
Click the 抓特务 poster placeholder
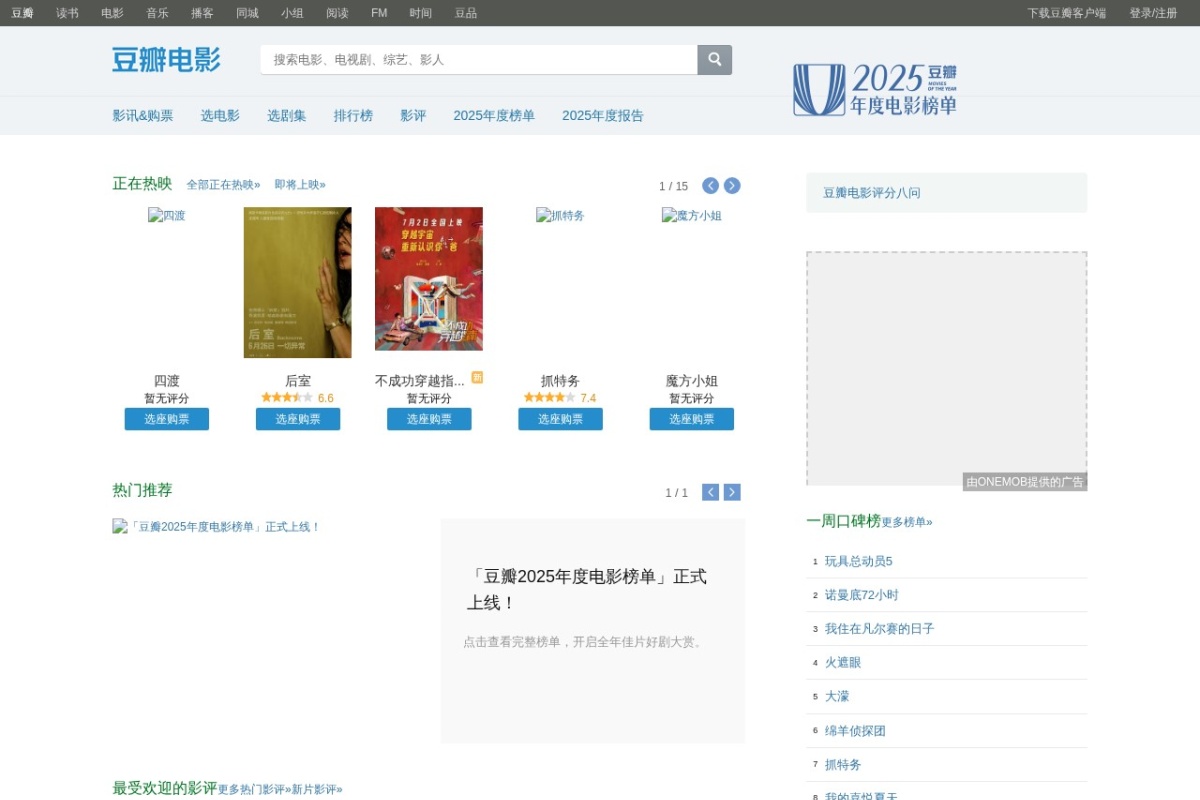[560, 215]
